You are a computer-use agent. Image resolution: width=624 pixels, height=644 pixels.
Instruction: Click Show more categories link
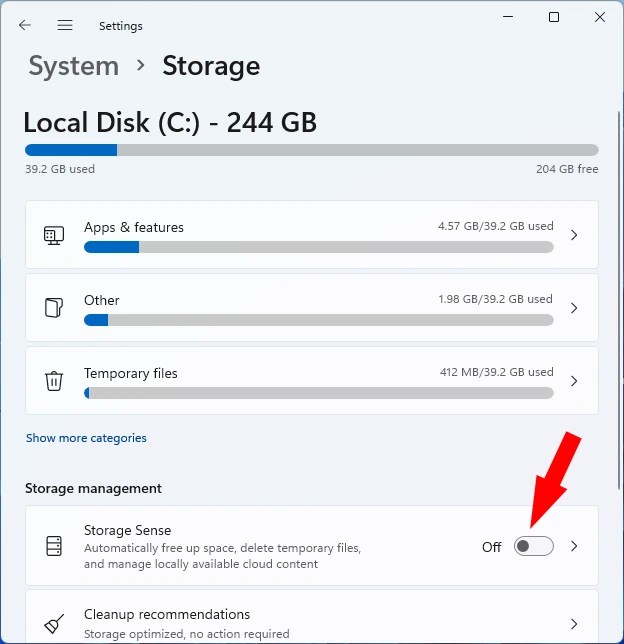[86, 438]
